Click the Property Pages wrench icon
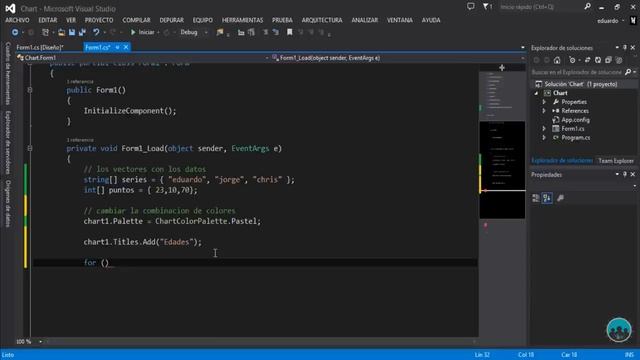 560,198
